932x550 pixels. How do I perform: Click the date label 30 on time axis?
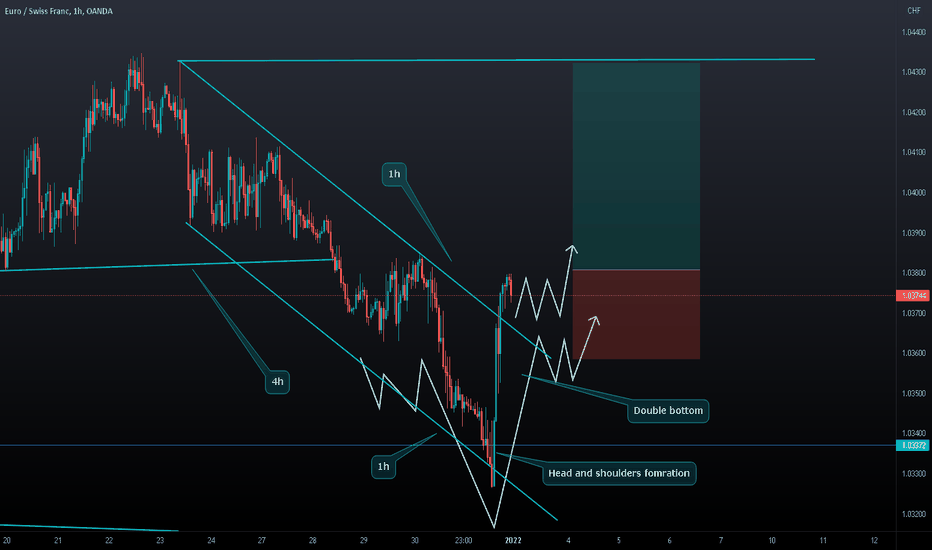(x=414, y=540)
